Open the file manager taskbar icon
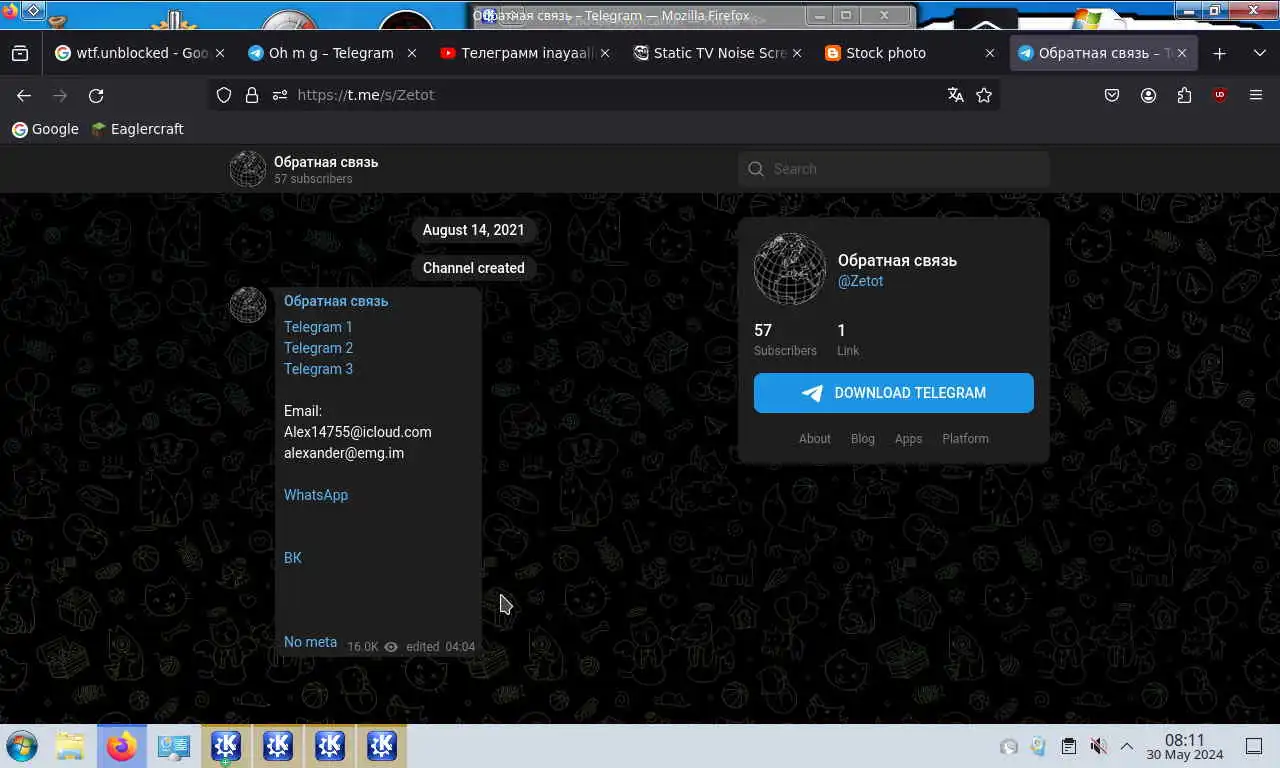The height and width of the screenshot is (768, 1280). point(70,746)
